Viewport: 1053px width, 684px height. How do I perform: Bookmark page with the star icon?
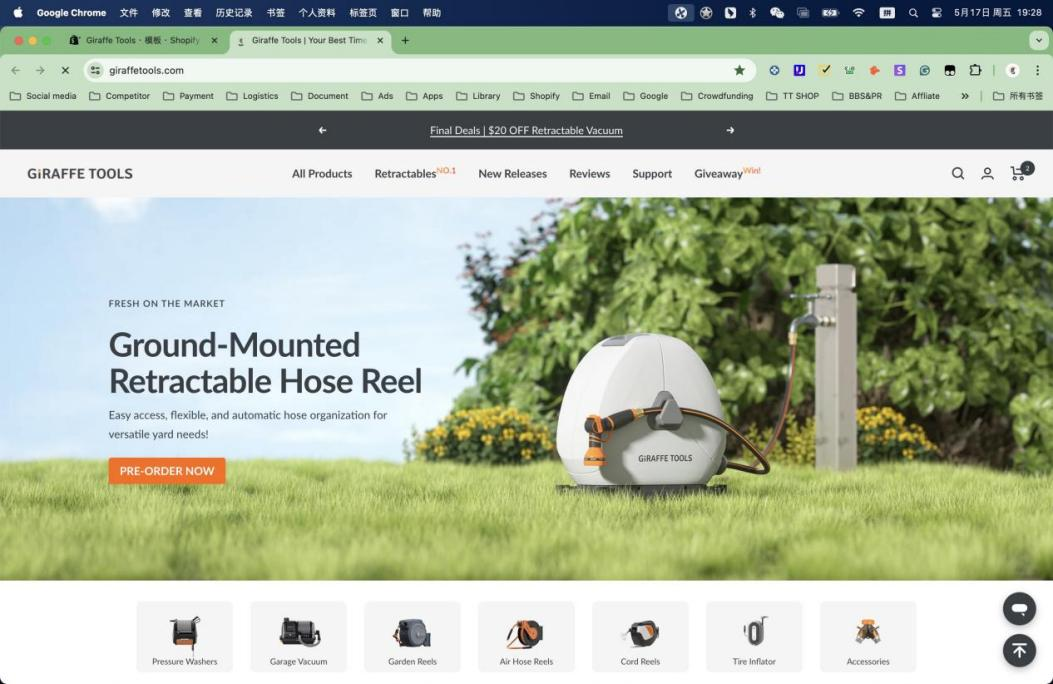(x=739, y=70)
